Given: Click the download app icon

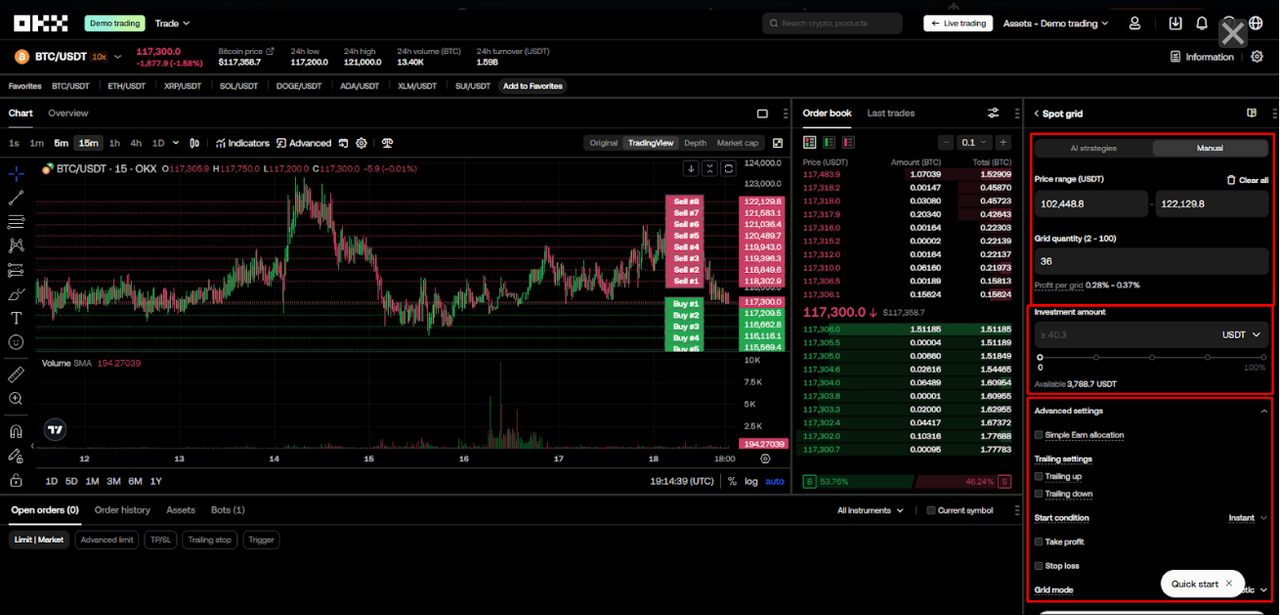Looking at the screenshot, I should click(x=1176, y=23).
